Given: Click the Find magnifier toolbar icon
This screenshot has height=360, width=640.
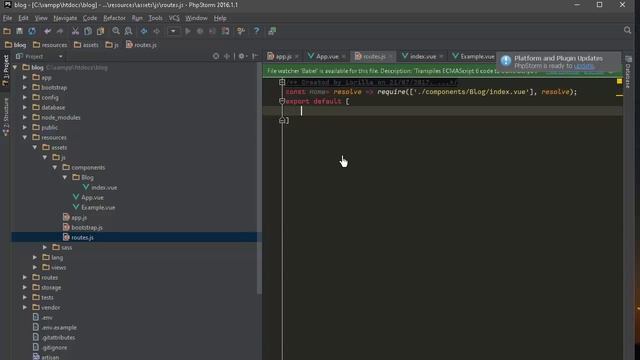Looking at the screenshot, I should click(116, 31).
